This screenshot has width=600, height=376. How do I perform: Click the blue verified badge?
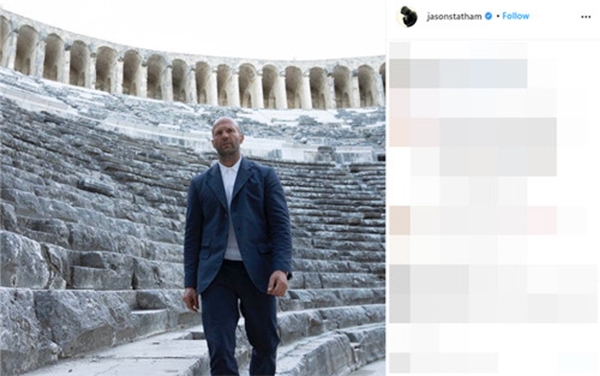pos(489,16)
